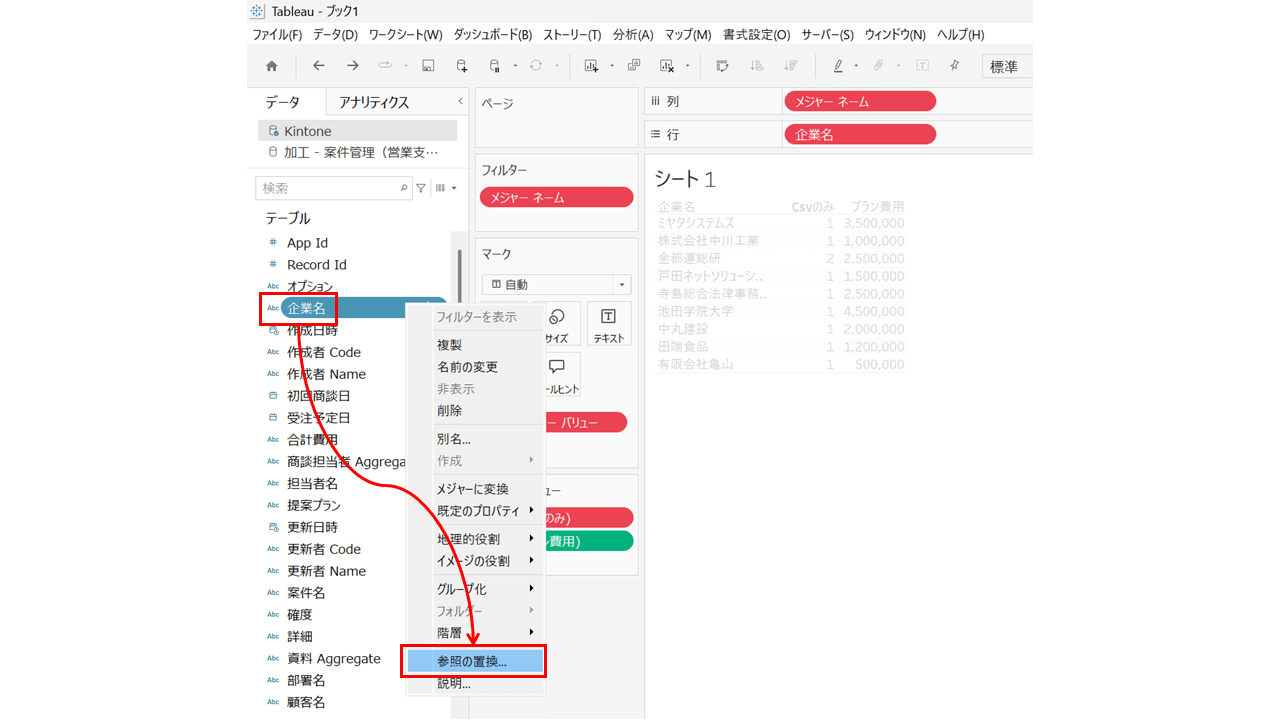Click the New Data Source icon
The width and height of the screenshot is (1280, 720).
(x=461, y=66)
